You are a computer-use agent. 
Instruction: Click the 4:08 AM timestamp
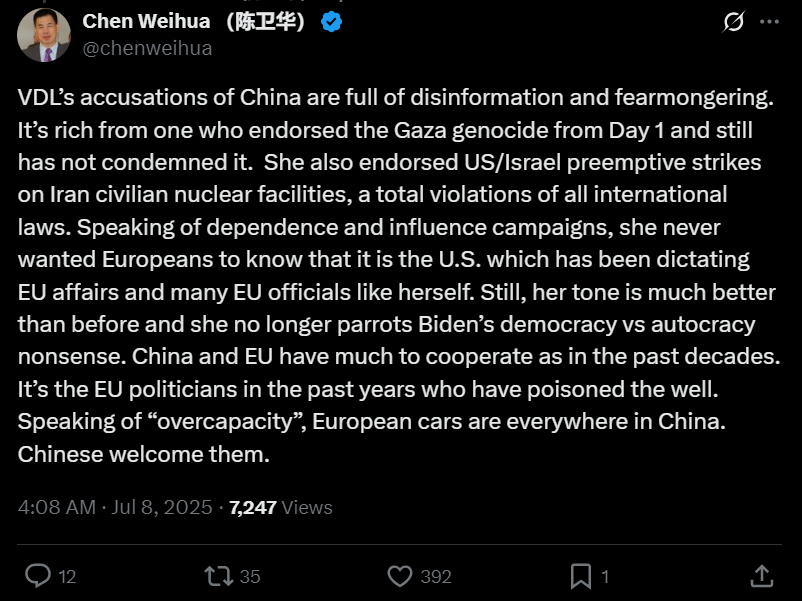[56, 507]
